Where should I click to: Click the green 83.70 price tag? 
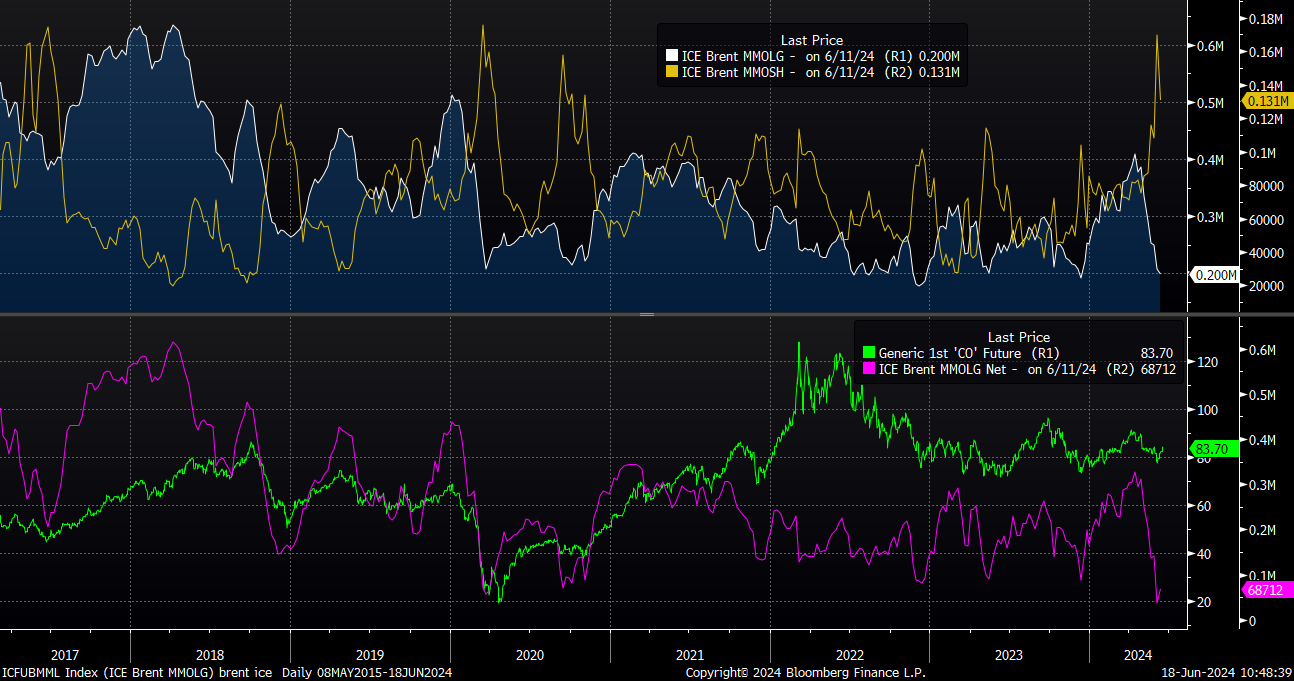1214,450
